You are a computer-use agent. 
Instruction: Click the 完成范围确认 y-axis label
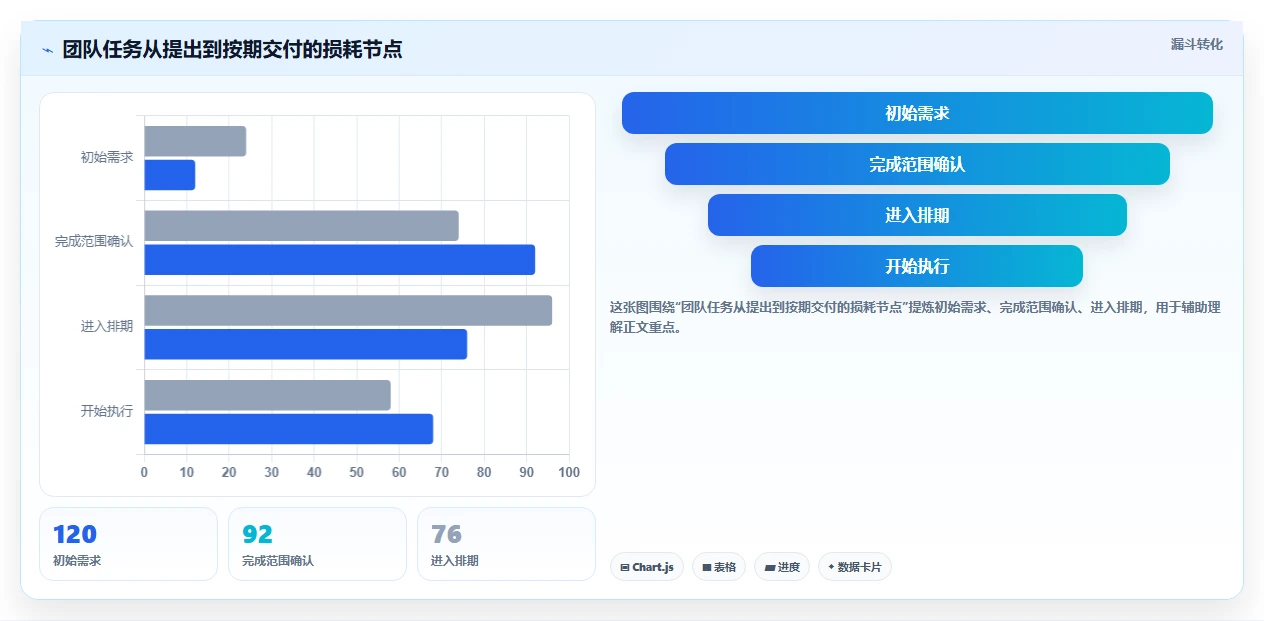click(x=94, y=241)
